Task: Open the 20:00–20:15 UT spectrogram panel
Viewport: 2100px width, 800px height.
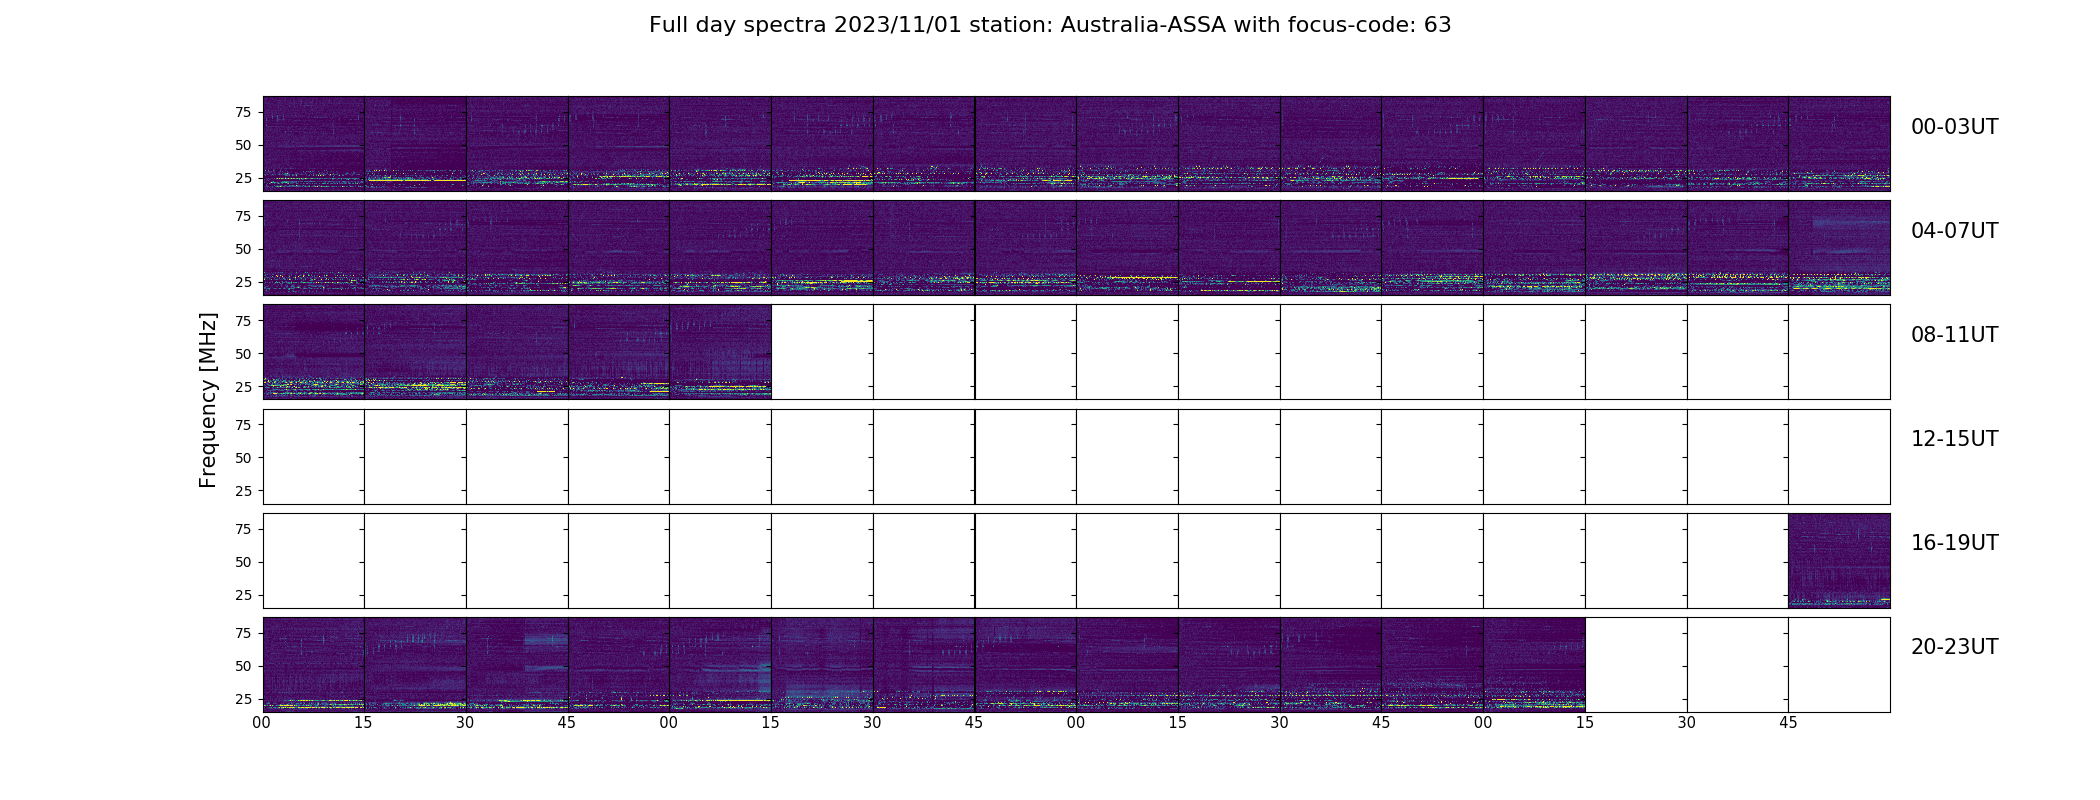Action: 314,665
